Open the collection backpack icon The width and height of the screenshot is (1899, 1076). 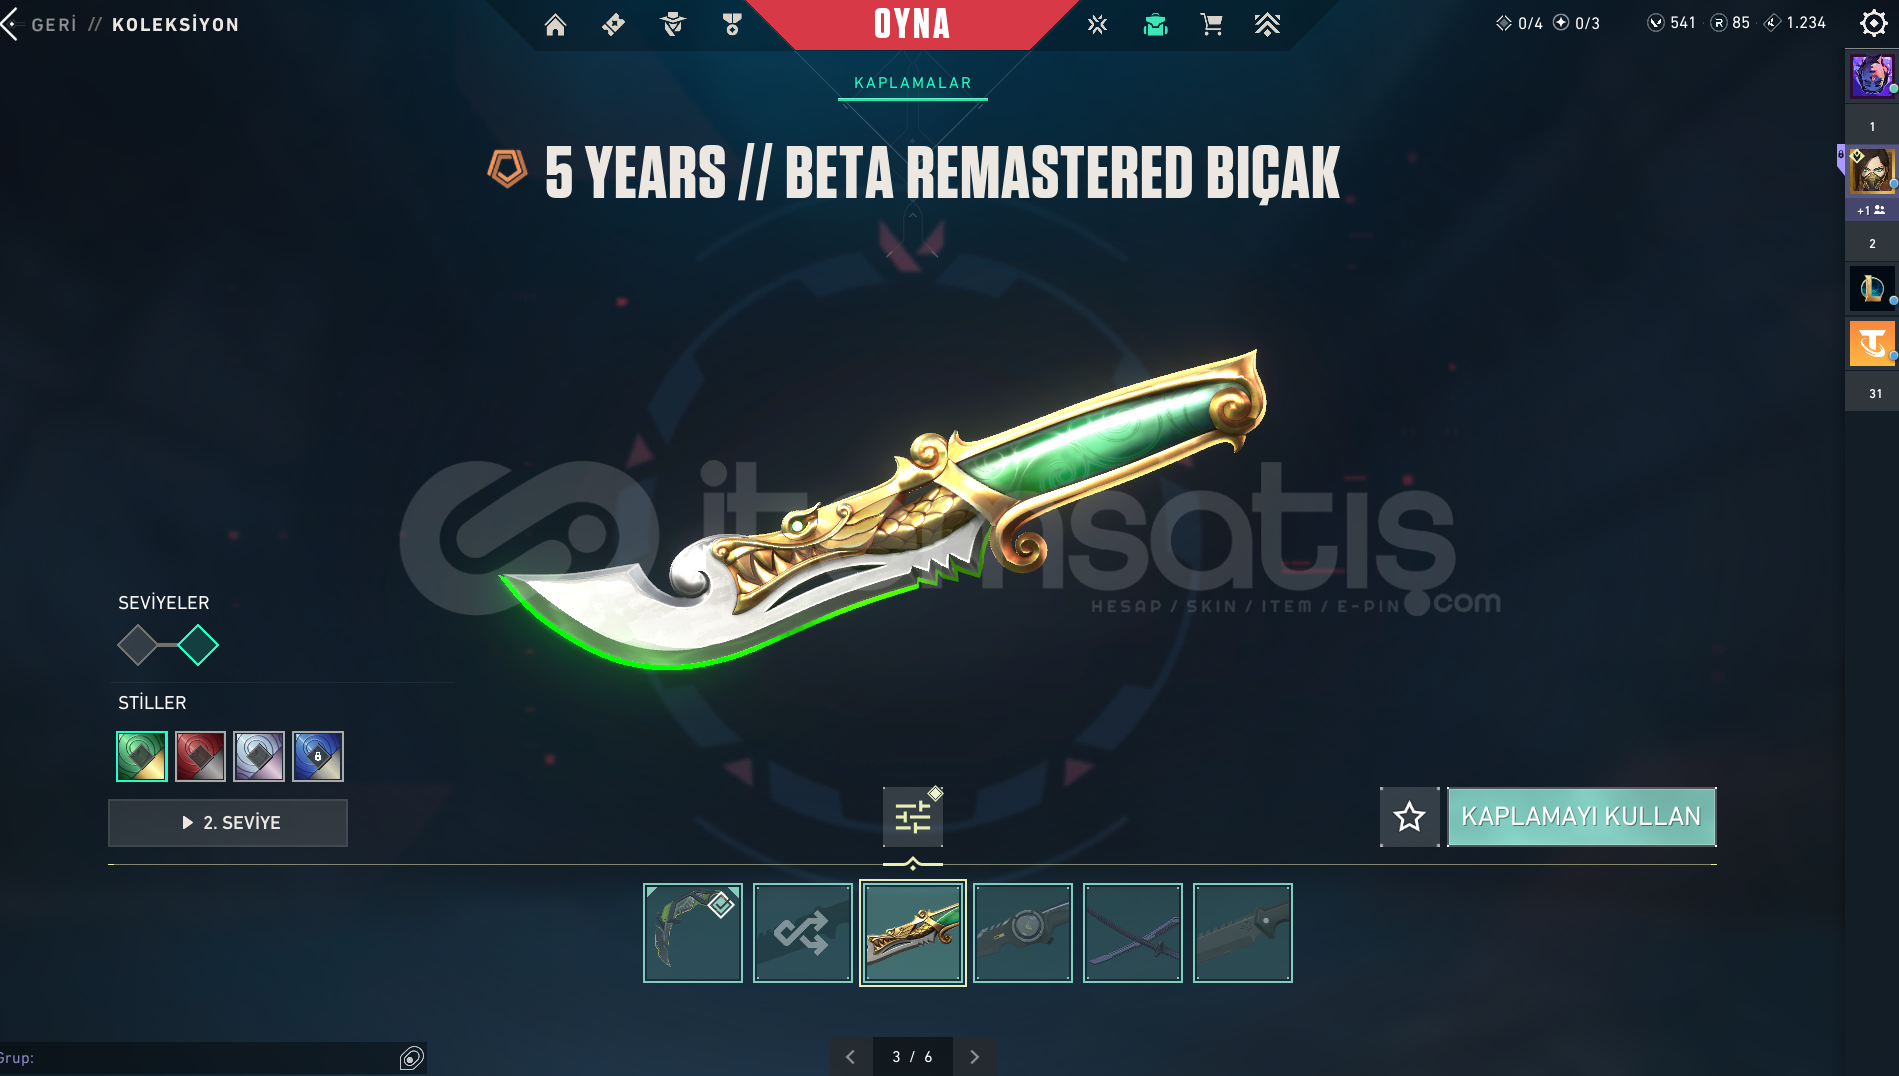(1155, 24)
